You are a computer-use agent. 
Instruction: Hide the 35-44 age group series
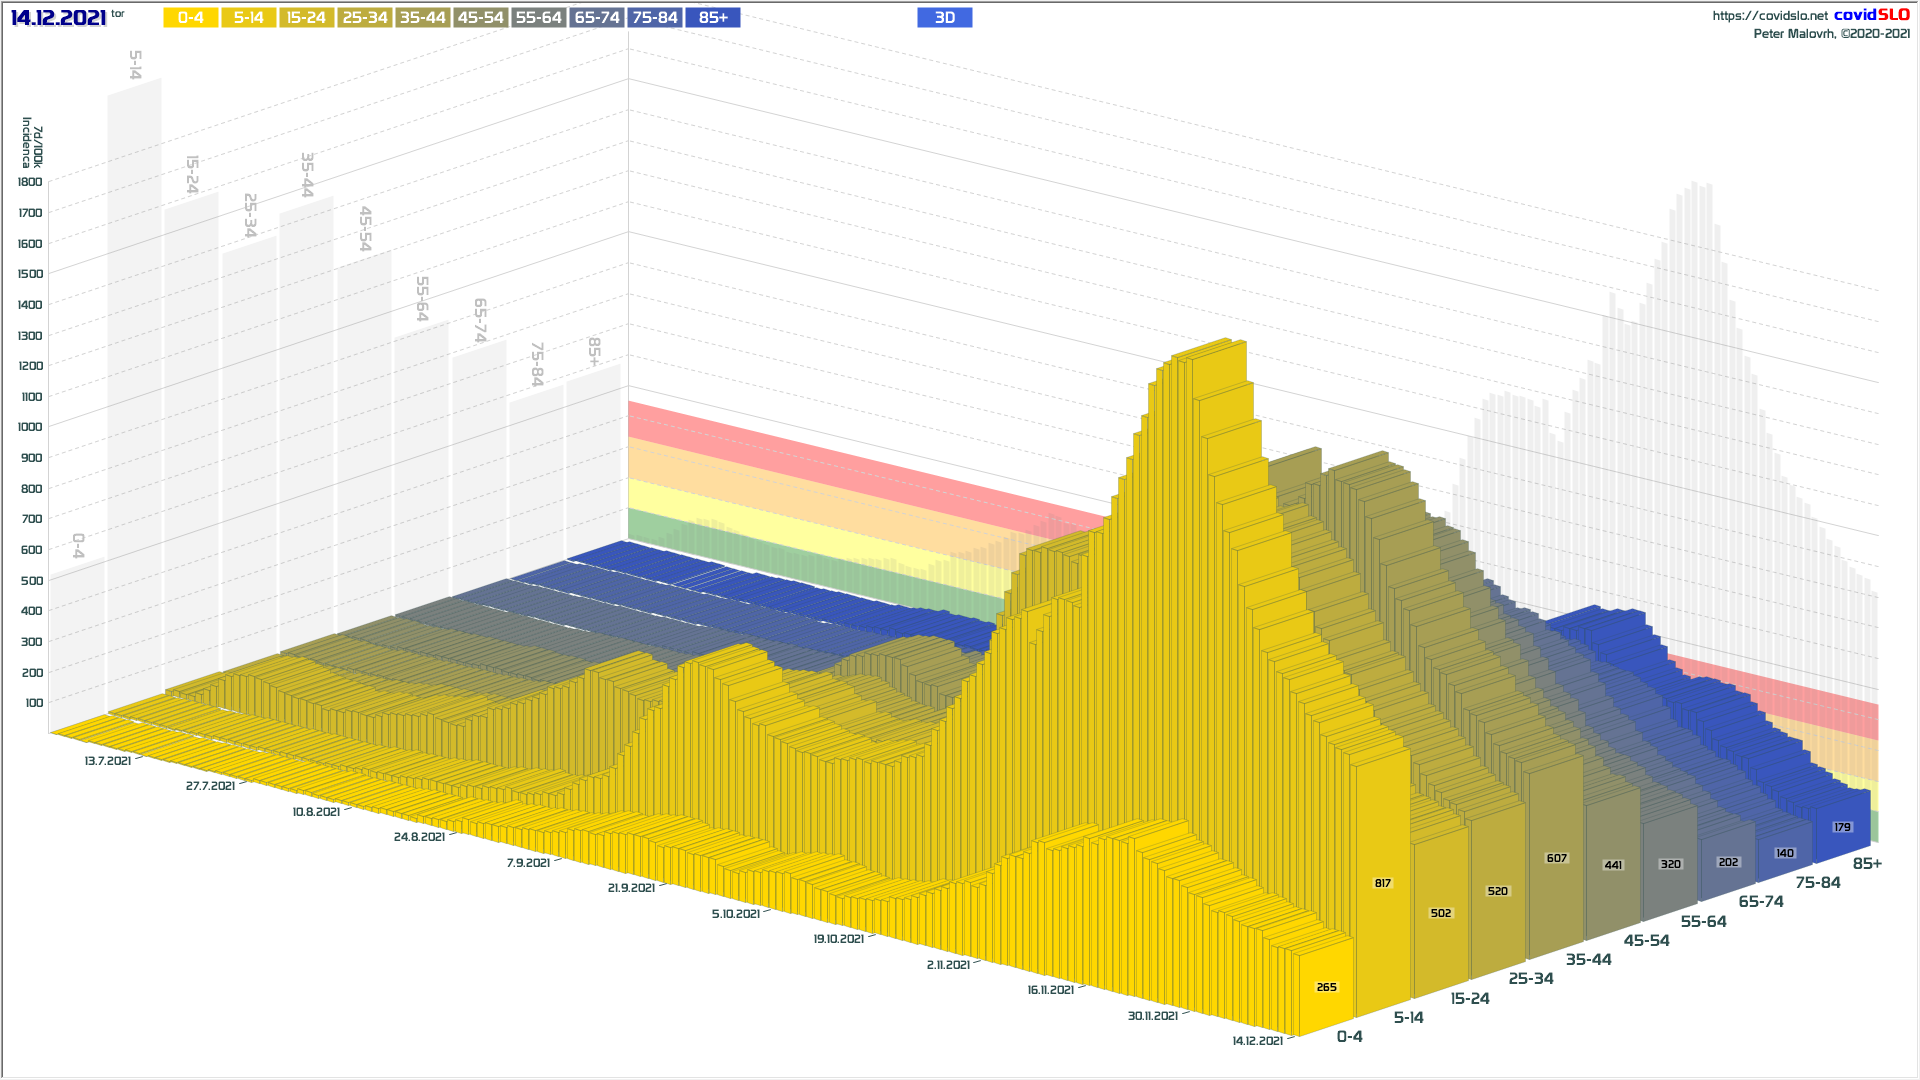[422, 18]
